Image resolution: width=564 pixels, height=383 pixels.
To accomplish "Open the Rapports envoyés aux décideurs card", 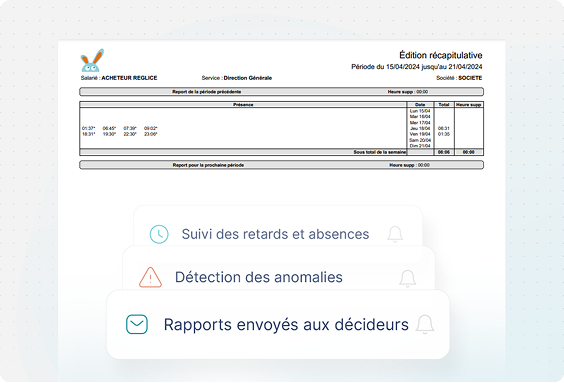I will click(x=278, y=324).
